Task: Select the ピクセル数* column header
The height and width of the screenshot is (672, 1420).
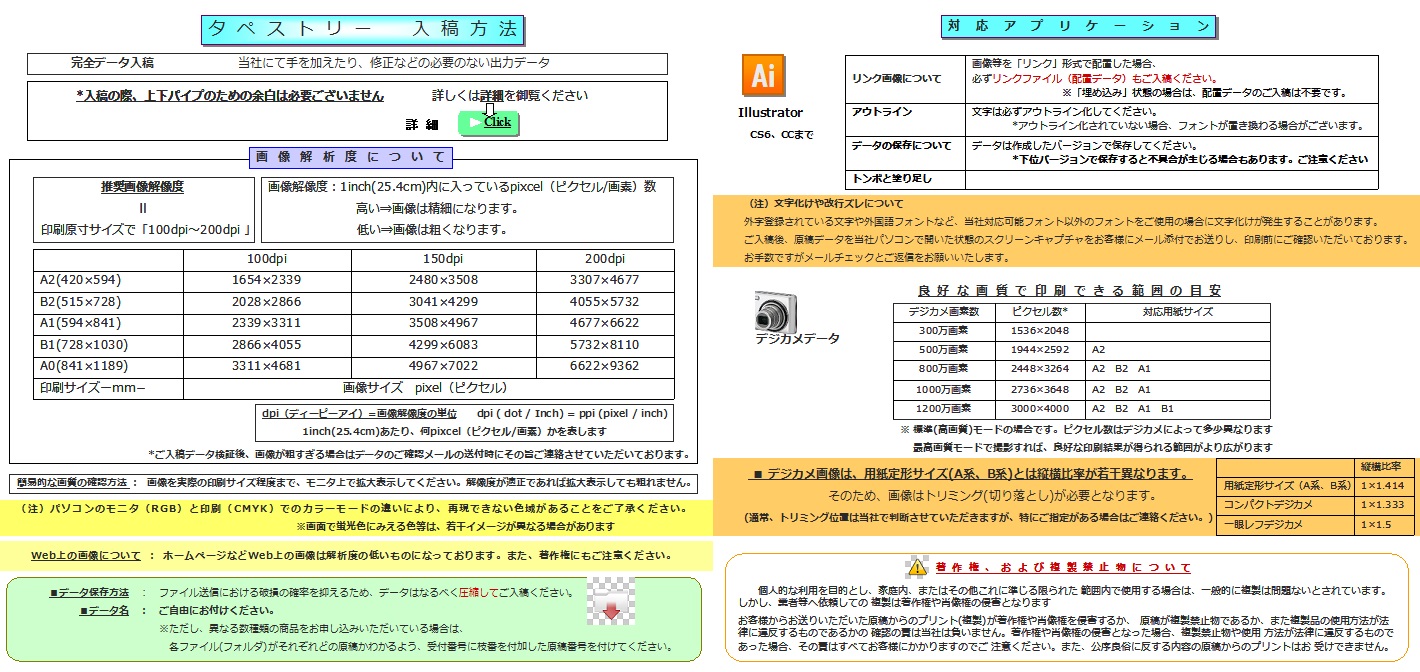Action: pyautogui.click(x=1040, y=313)
